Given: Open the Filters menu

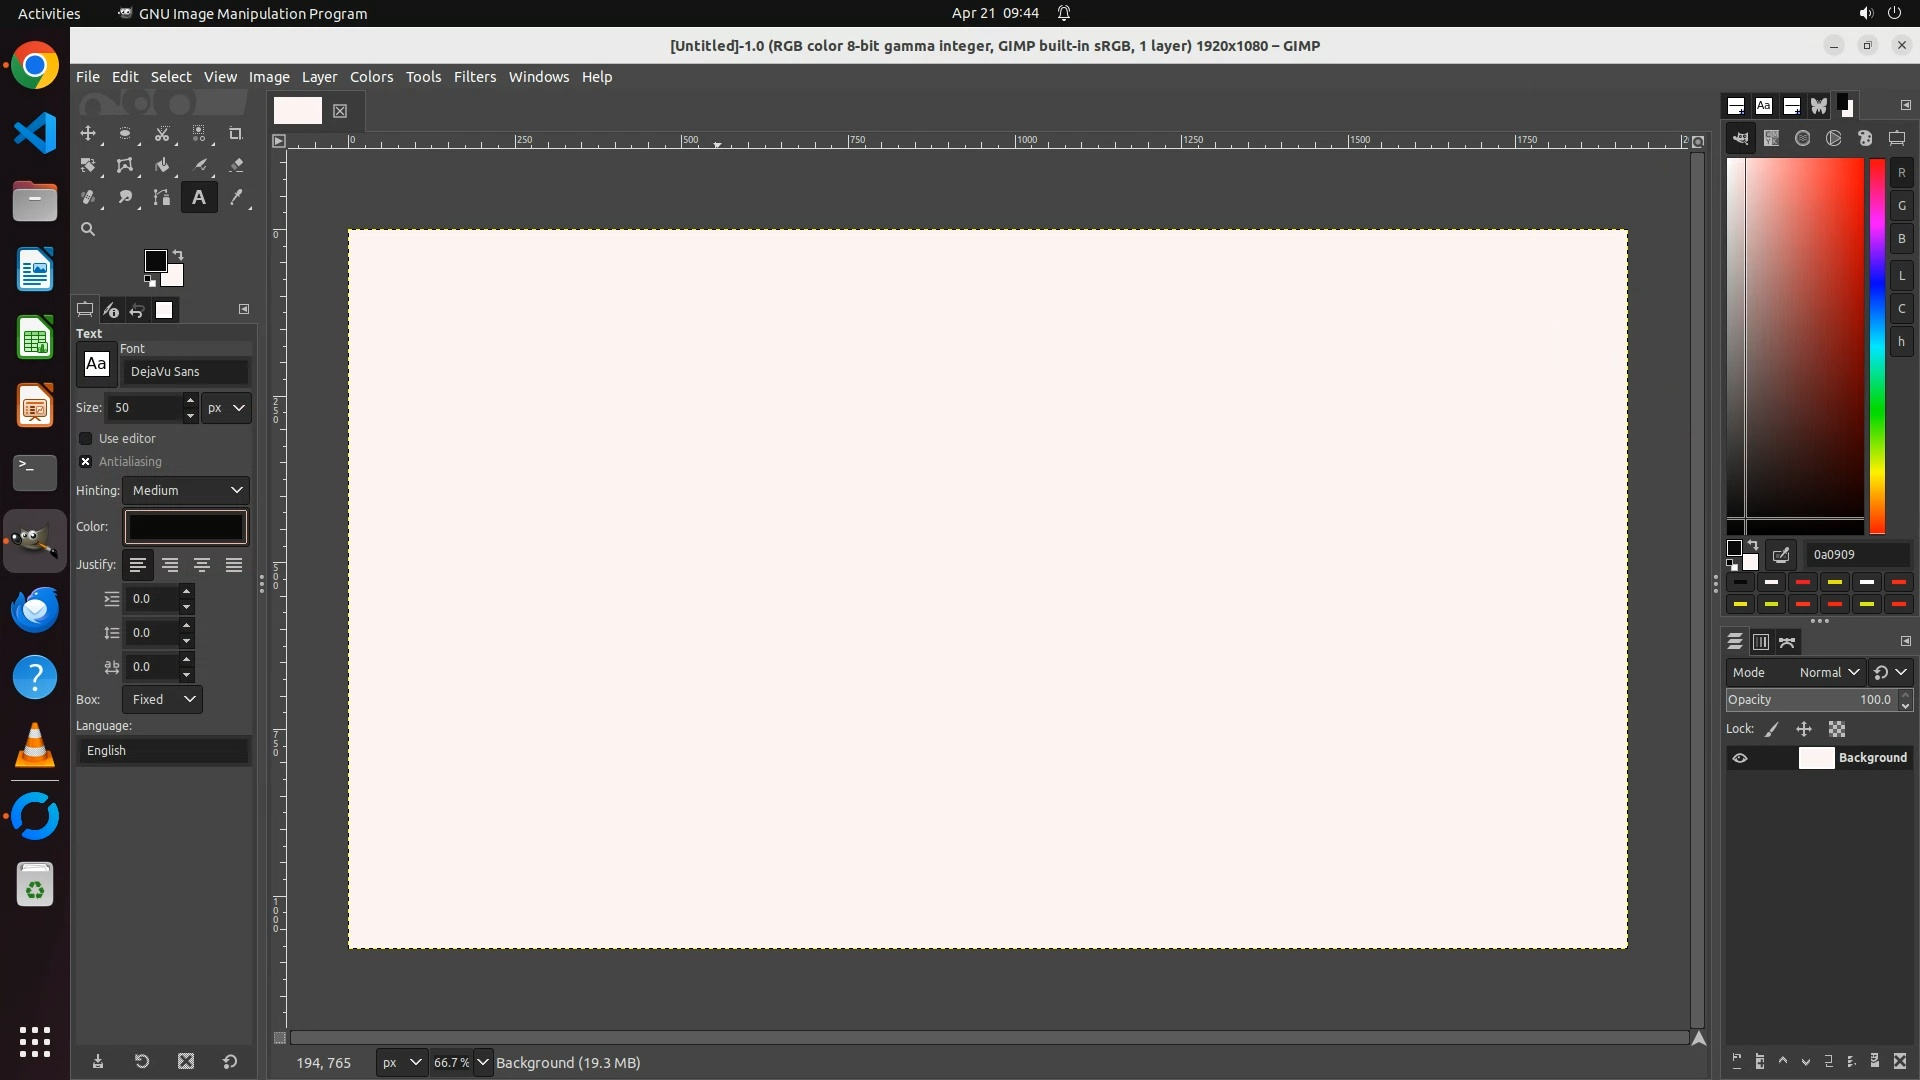Looking at the screenshot, I should pyautogui.click(x=474, y=77).
